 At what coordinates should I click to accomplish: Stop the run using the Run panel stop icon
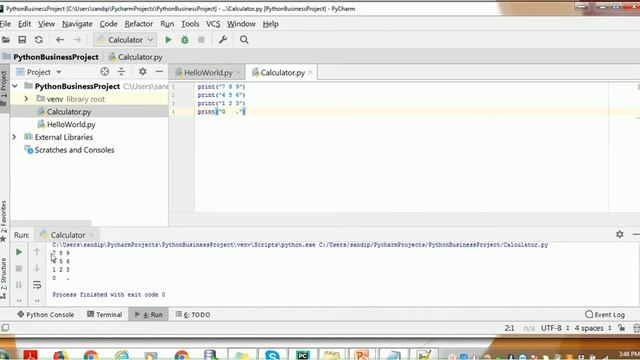(19, 269)
